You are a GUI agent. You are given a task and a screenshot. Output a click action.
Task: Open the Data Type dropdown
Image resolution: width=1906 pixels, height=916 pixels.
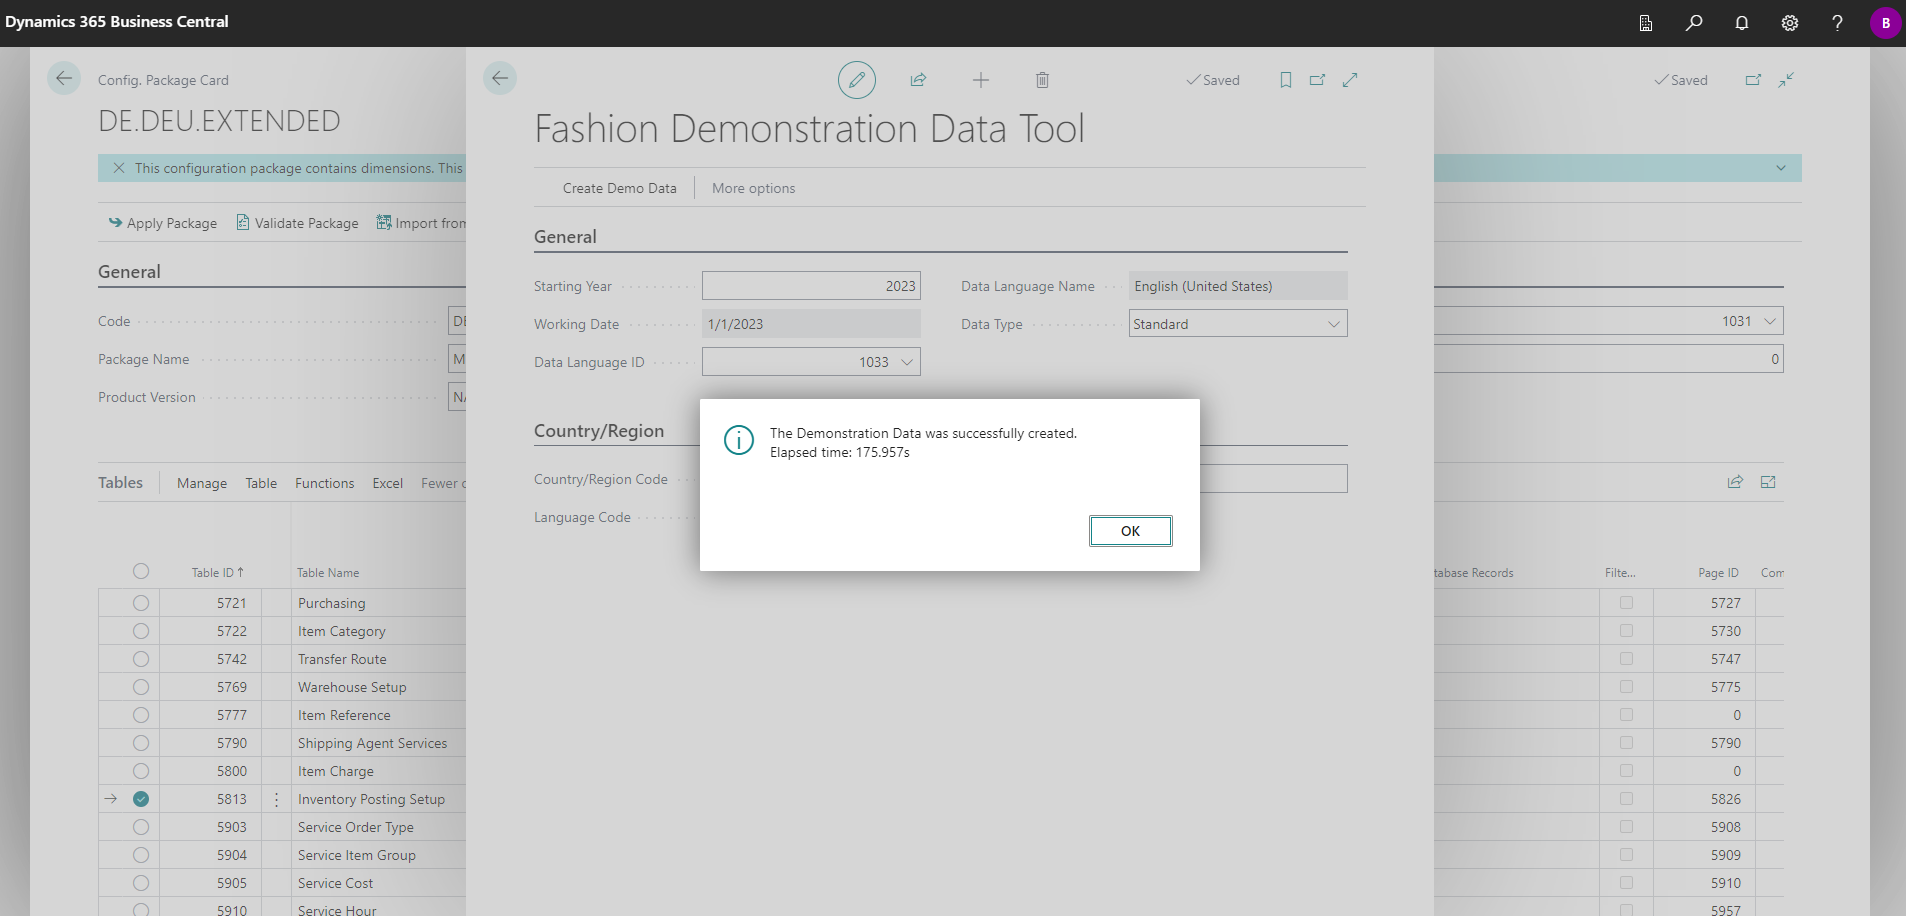click(x=1335, y=323)
